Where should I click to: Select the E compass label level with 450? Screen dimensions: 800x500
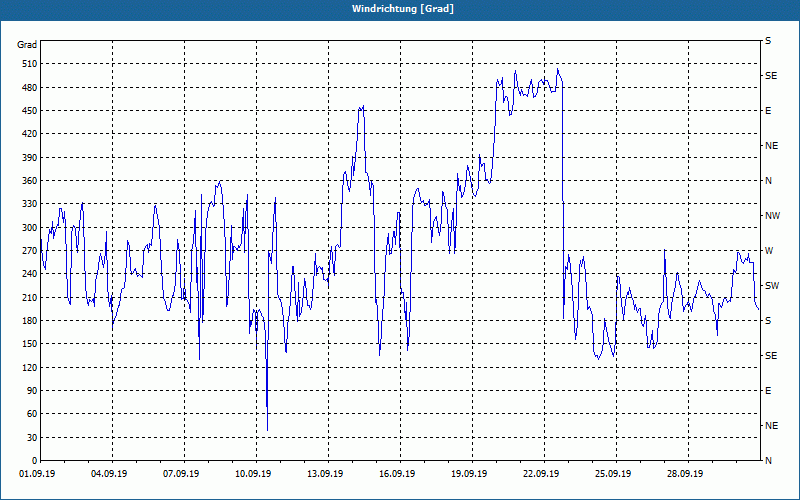coord(768,111)
